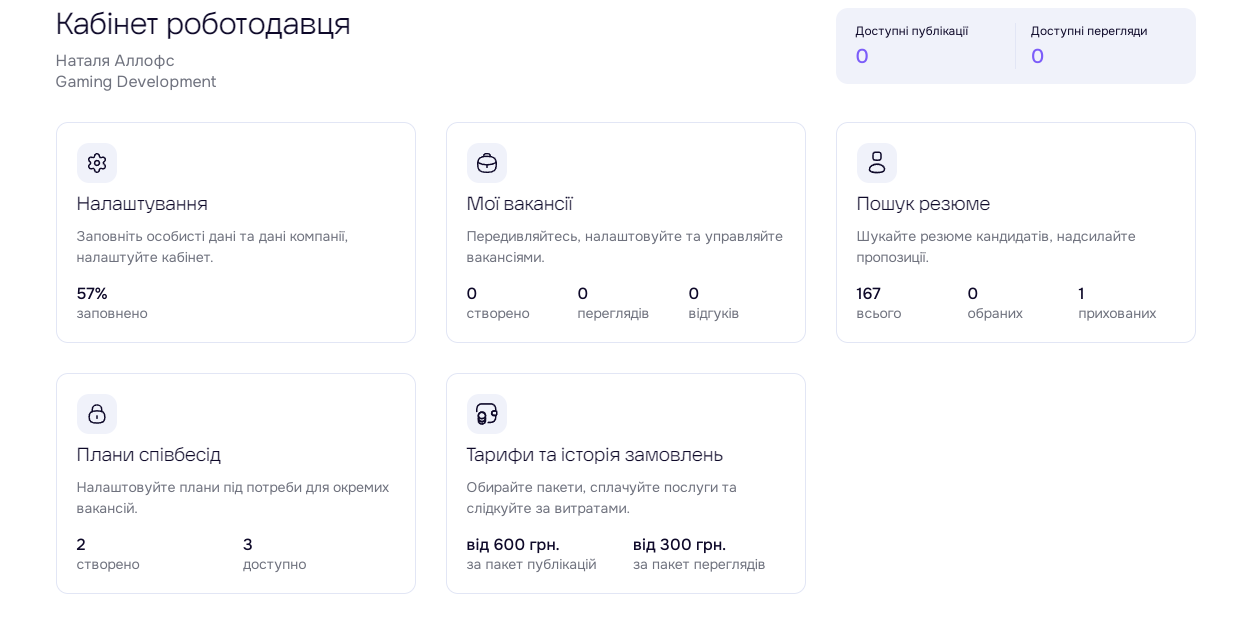
Task: Open Тарифи та історія замовлень
Action: pos(594,455)
